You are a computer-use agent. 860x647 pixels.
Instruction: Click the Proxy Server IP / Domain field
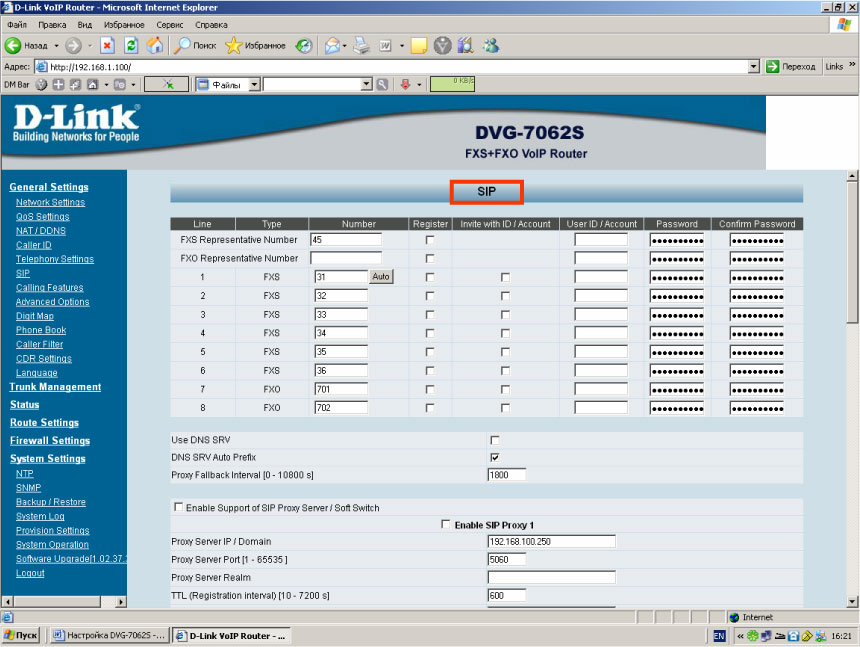point(551,542)
